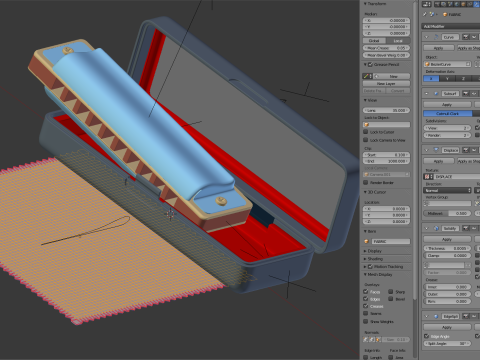Click the FABRIC object cube icon in breadcrumb
The image size is (480, 360).
point(445,14)
